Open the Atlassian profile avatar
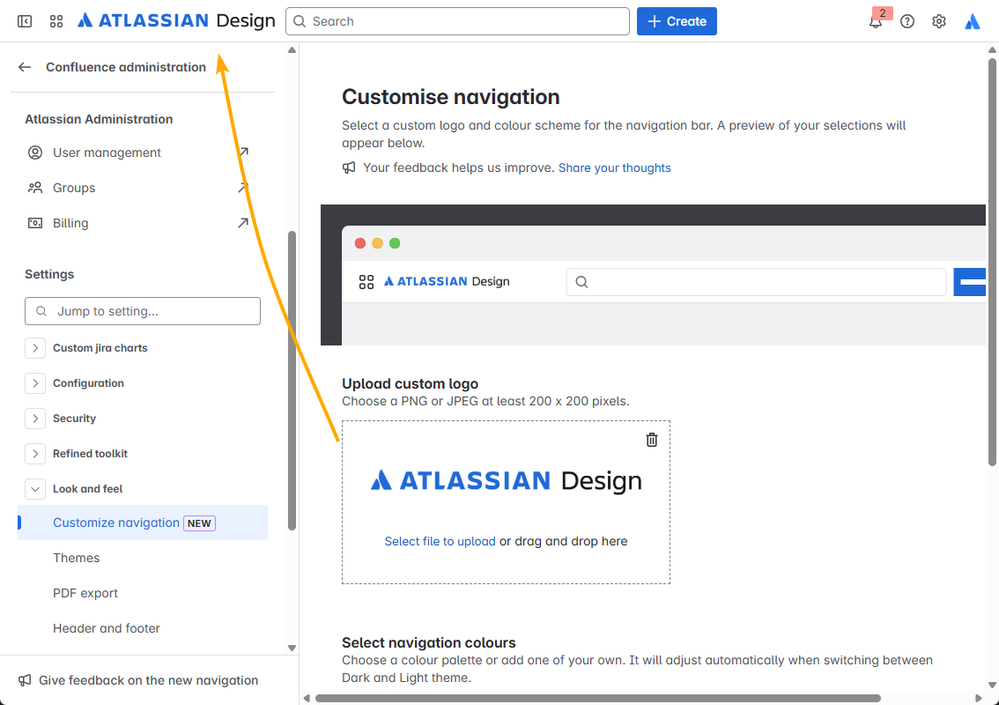 point(972,22)
